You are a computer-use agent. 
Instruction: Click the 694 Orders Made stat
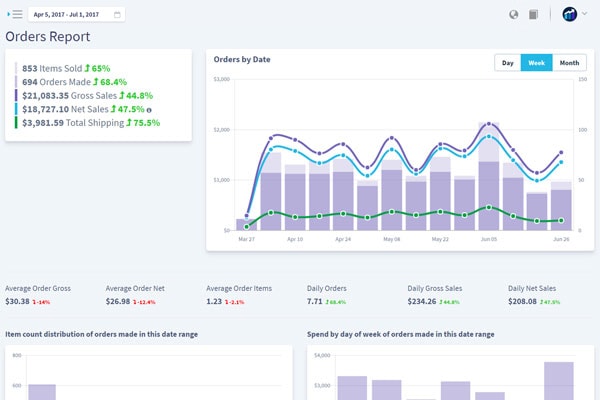click(x=74, y=82)
